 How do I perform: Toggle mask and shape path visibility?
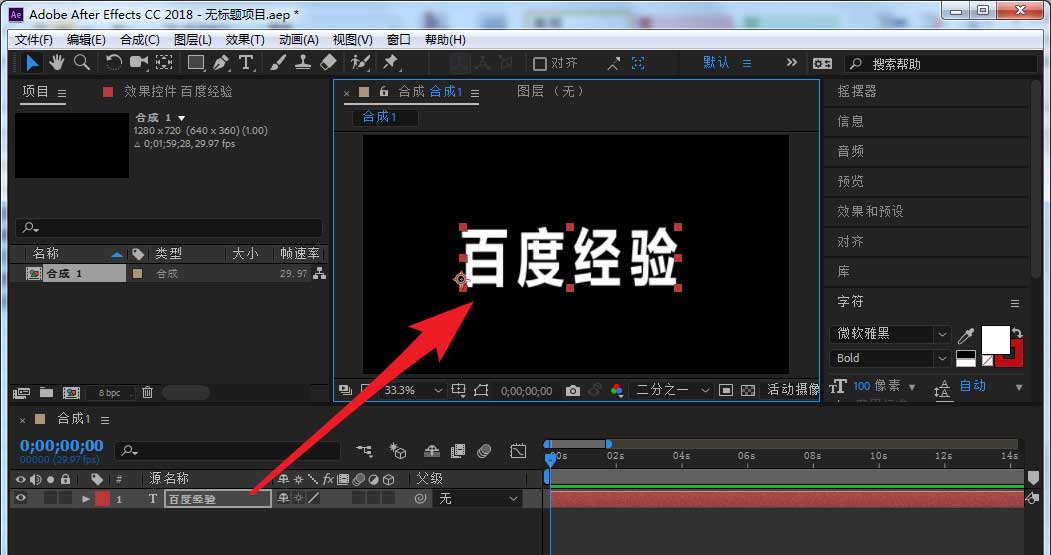481,390
